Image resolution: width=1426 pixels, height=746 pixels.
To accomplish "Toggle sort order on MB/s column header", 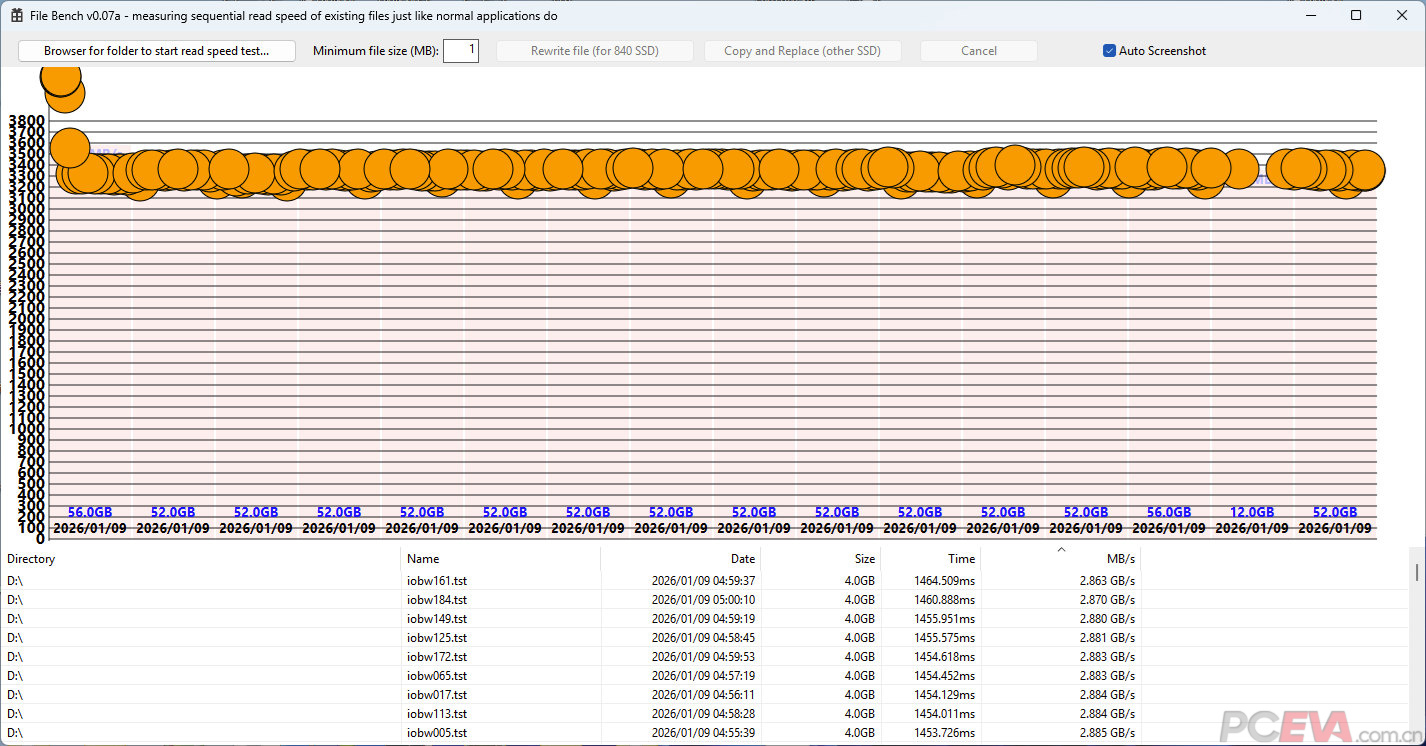I will point(1060,559).
